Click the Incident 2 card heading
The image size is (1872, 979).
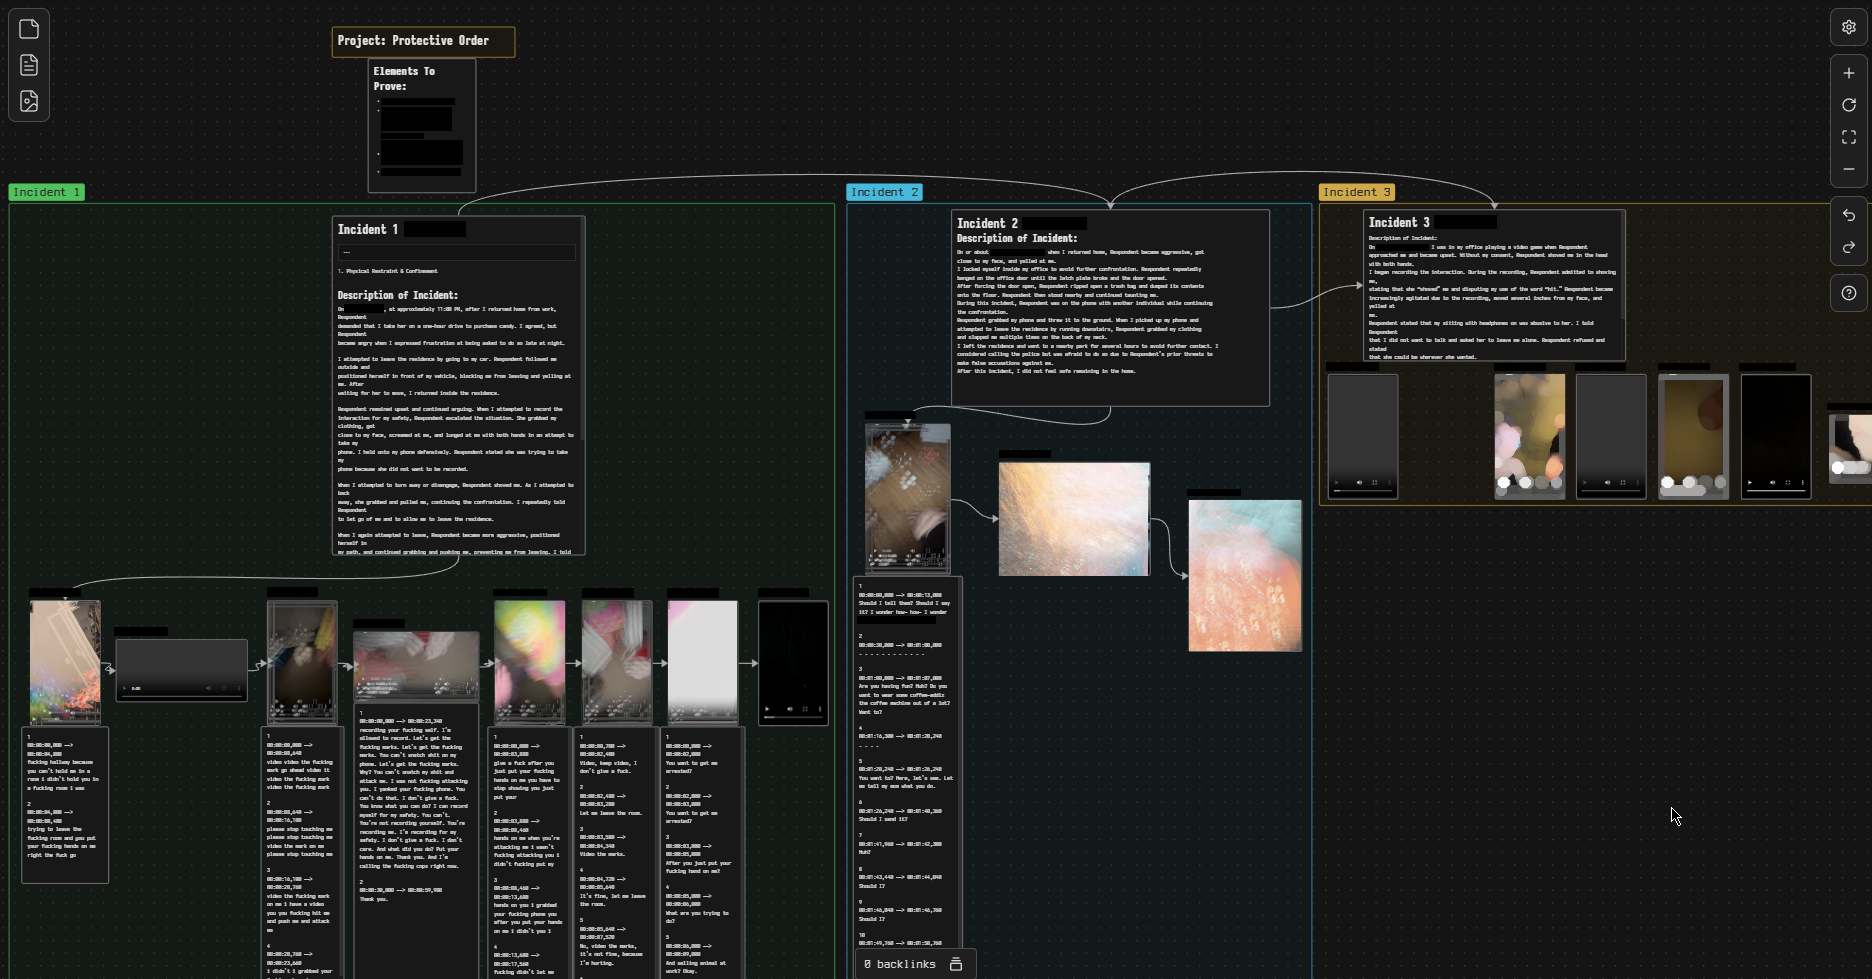987,224
